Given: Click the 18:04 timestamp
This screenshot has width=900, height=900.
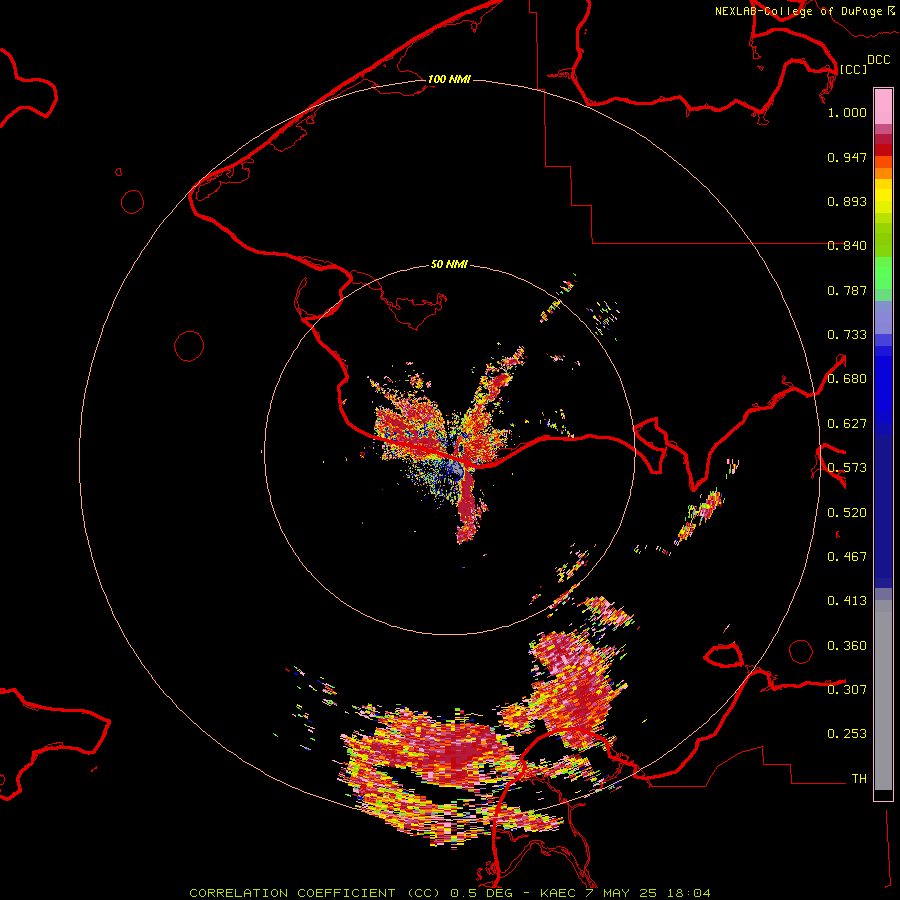Looking at the screenshot, I should click(688, 893).
